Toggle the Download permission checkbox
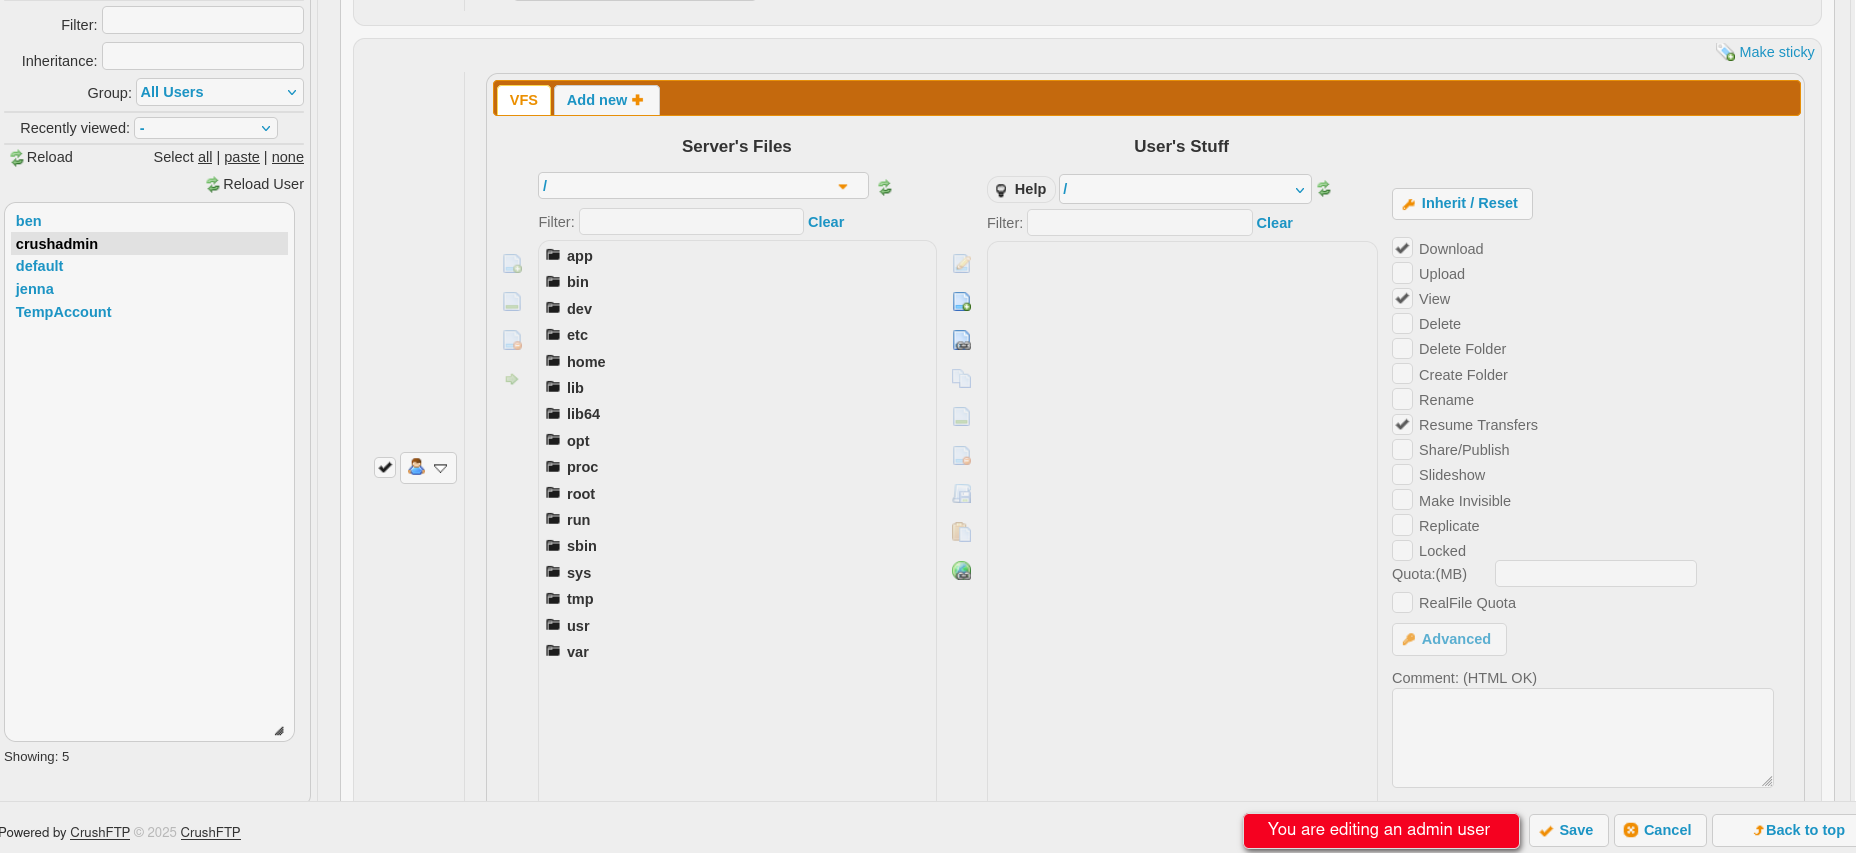Image resolution: width=1856 pixels, height=853 pixels. [1403, 248]
